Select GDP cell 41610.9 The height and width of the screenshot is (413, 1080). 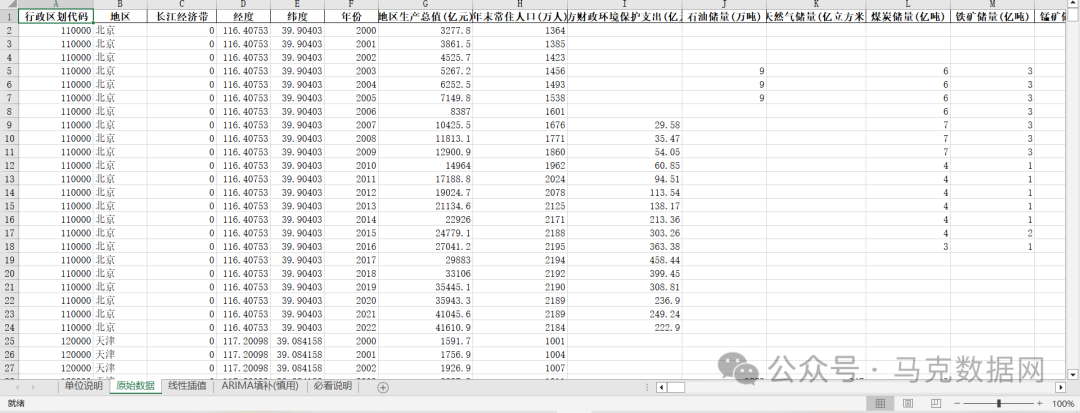[426, 328]
